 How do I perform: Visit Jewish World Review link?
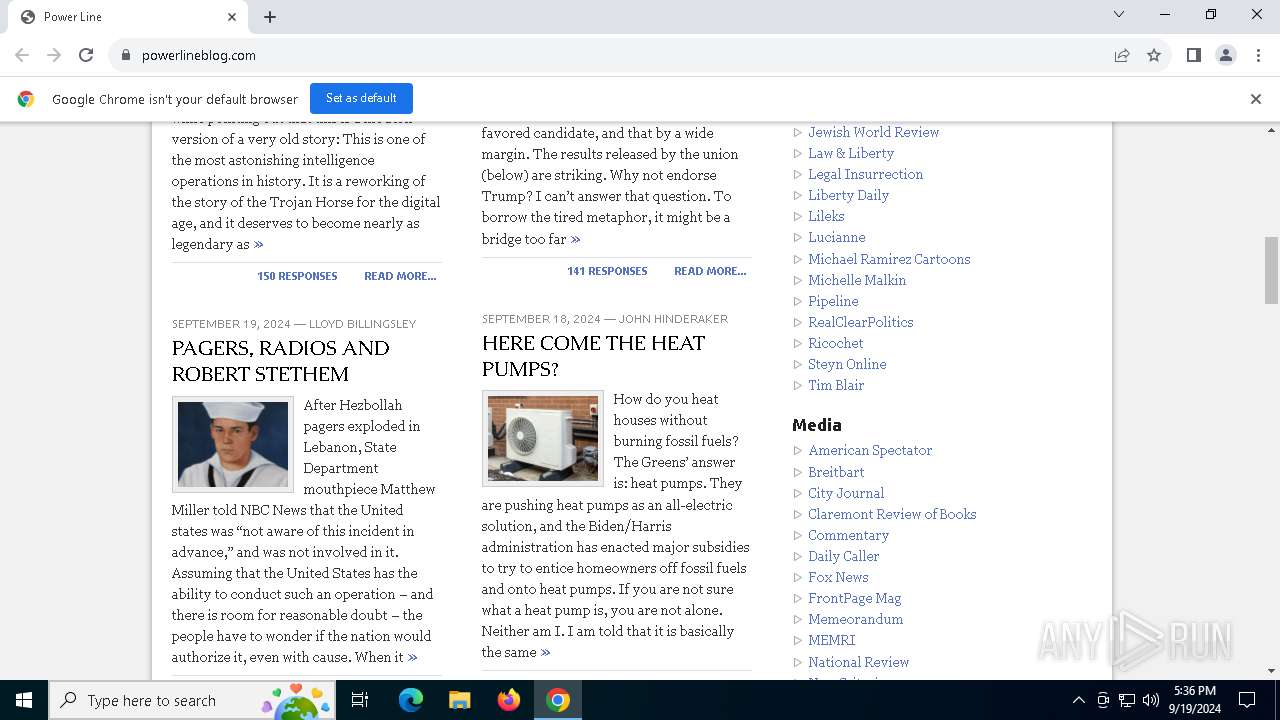click(874, 132)
